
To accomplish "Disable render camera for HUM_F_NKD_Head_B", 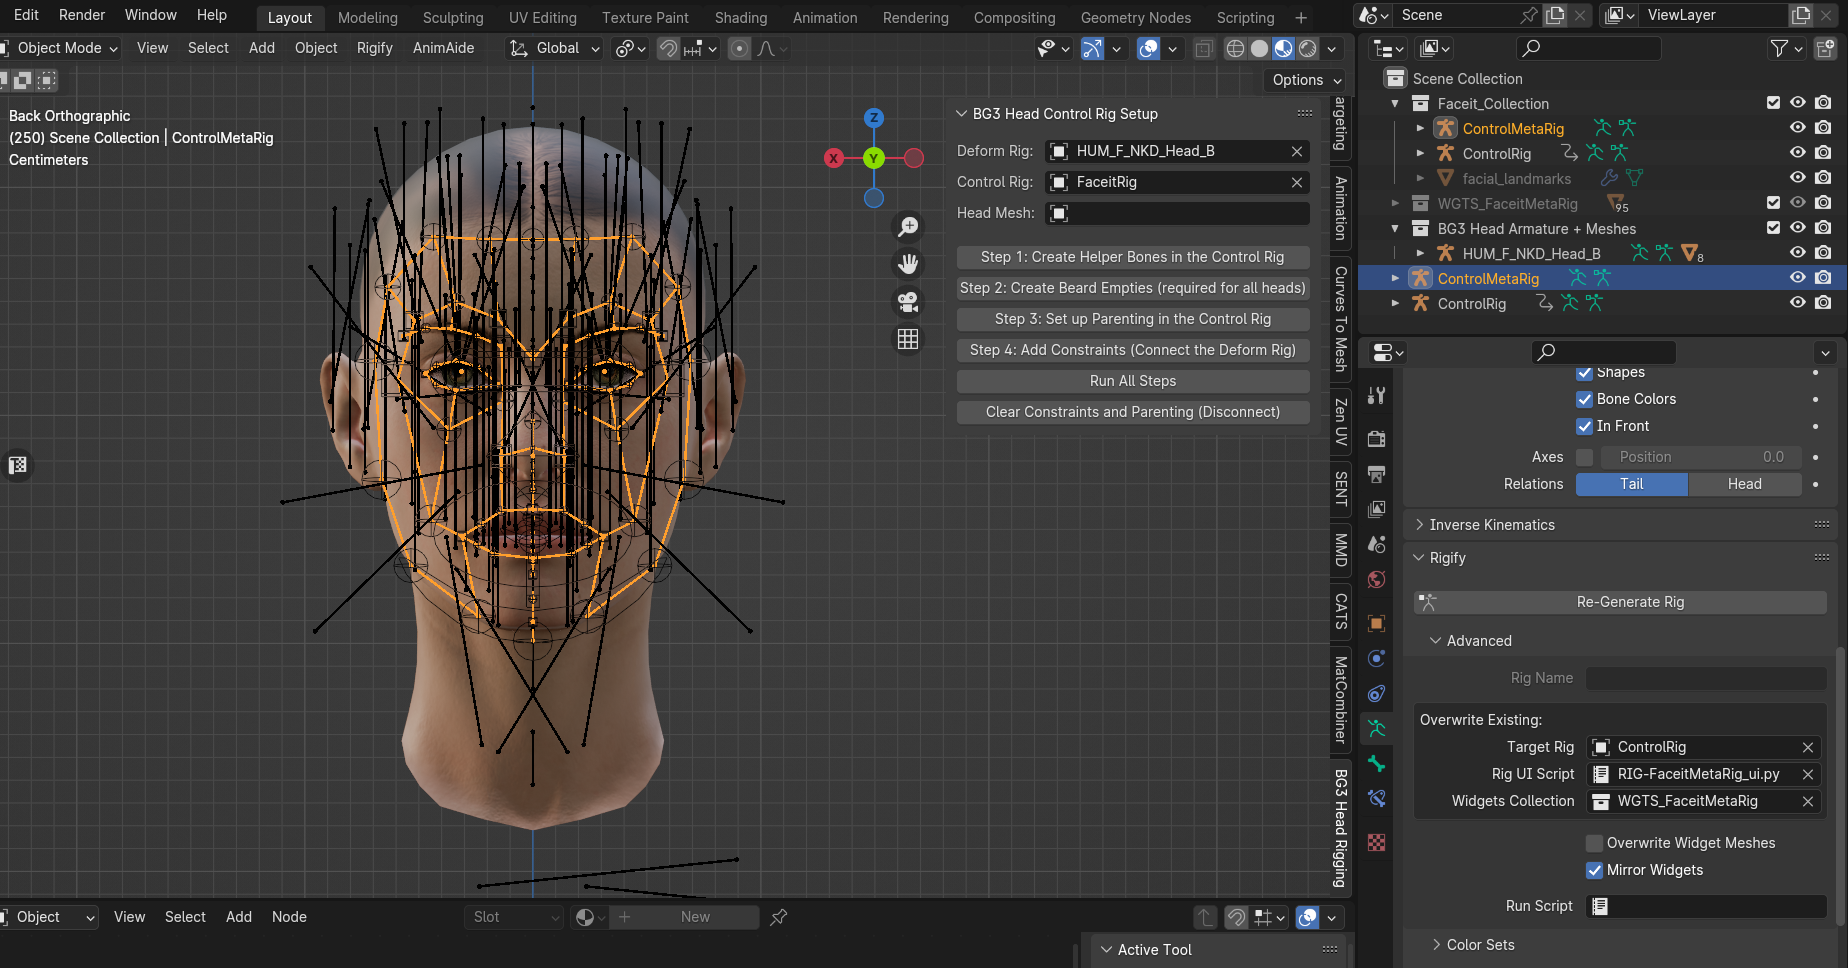I will pos(1823,253).
